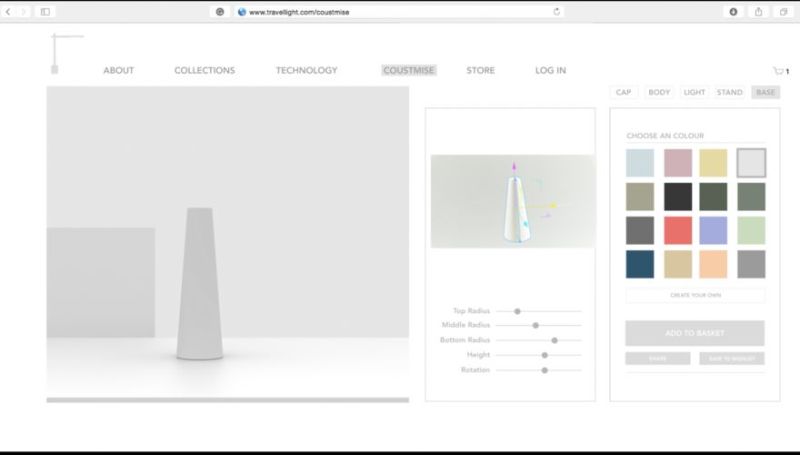Choose the dark olive green colour swatch
Image resolution: width=800 pixels, height=455 pixels.
coord(713,197)
